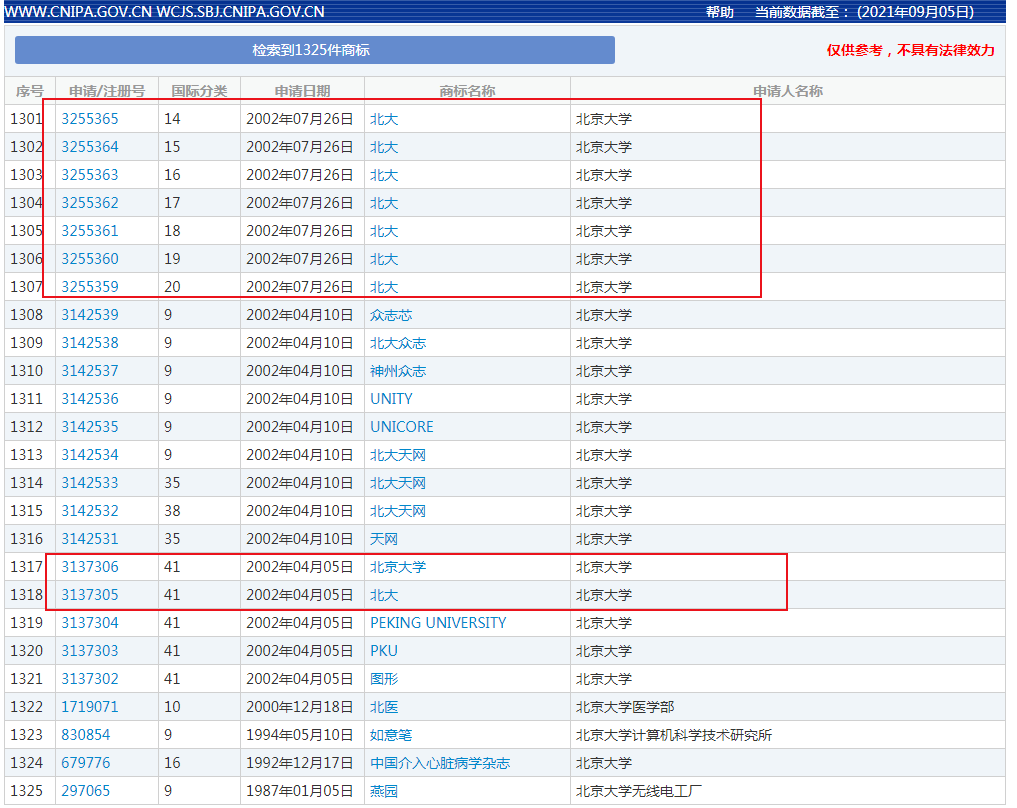Click the 检索到1325件商标 result bar
Screen dimensions: 1017x808
315,50
